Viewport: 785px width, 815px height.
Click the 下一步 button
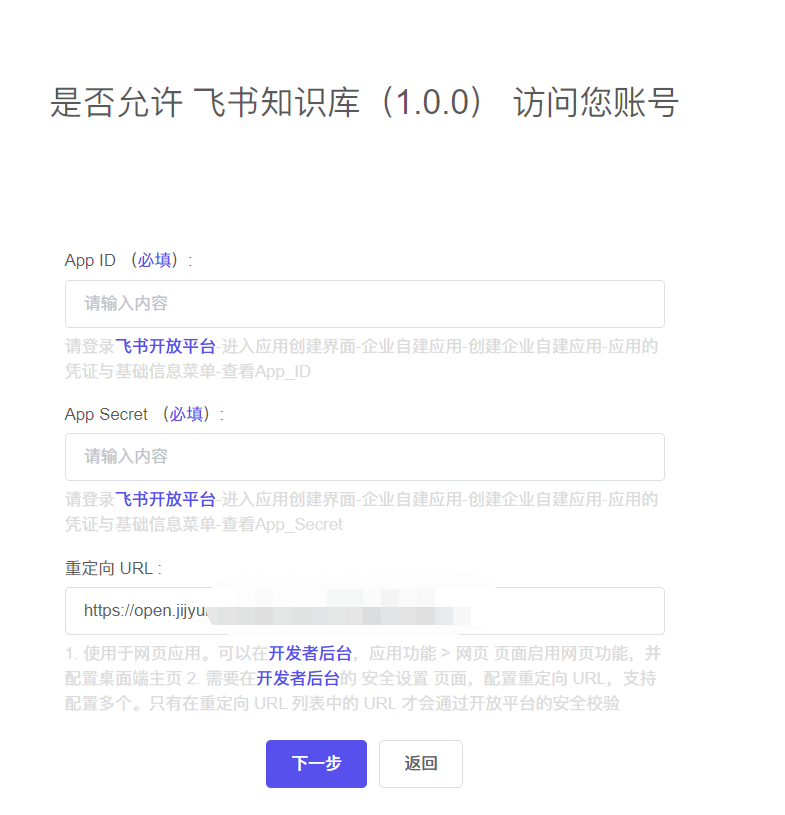(316, 764)
